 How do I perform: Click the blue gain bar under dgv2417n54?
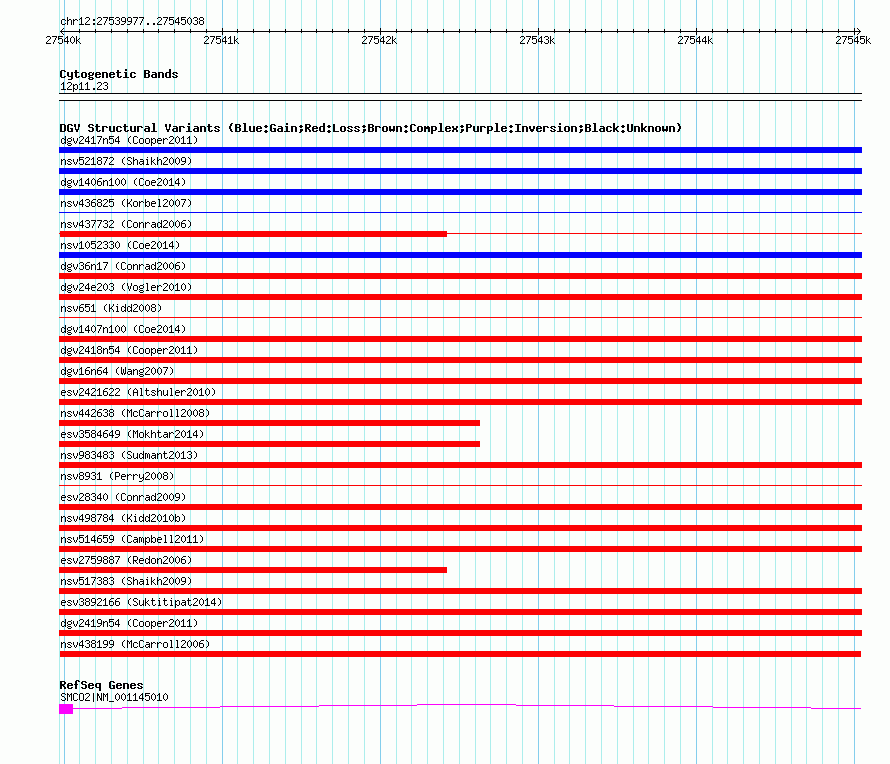(x=460, y=150)
